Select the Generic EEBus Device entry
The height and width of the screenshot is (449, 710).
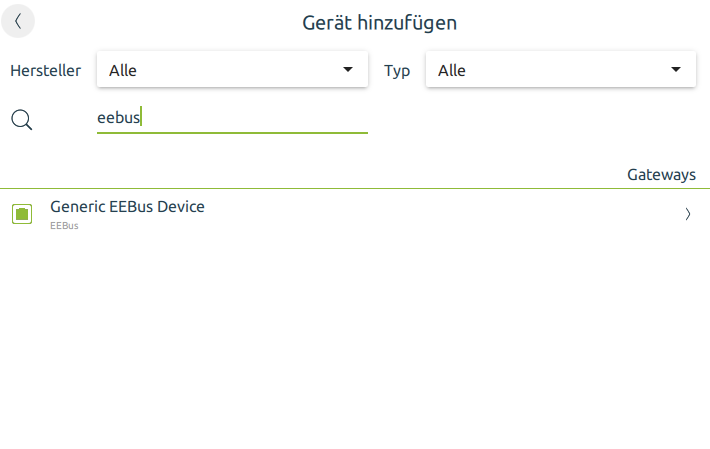(x=127, y=207)
